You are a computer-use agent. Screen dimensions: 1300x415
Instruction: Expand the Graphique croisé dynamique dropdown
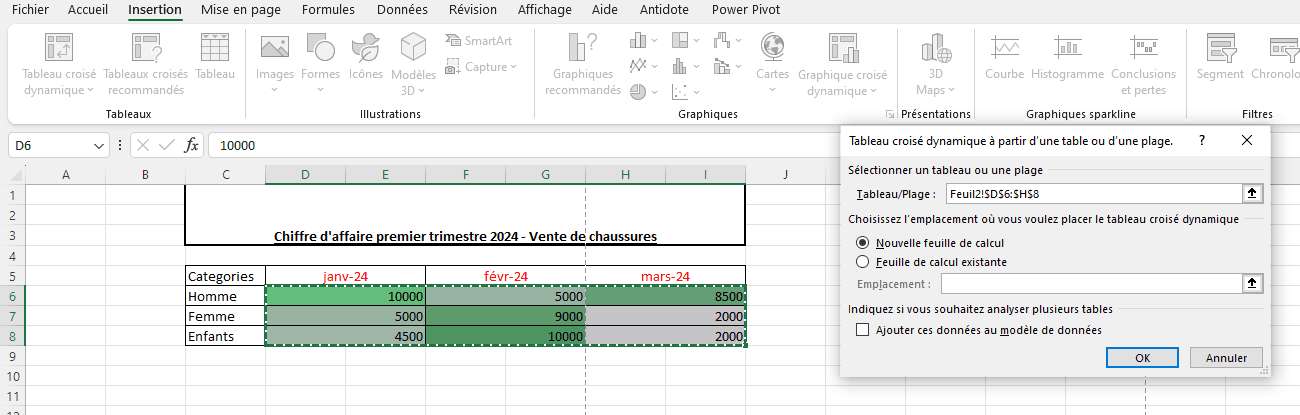click(842, 91)
